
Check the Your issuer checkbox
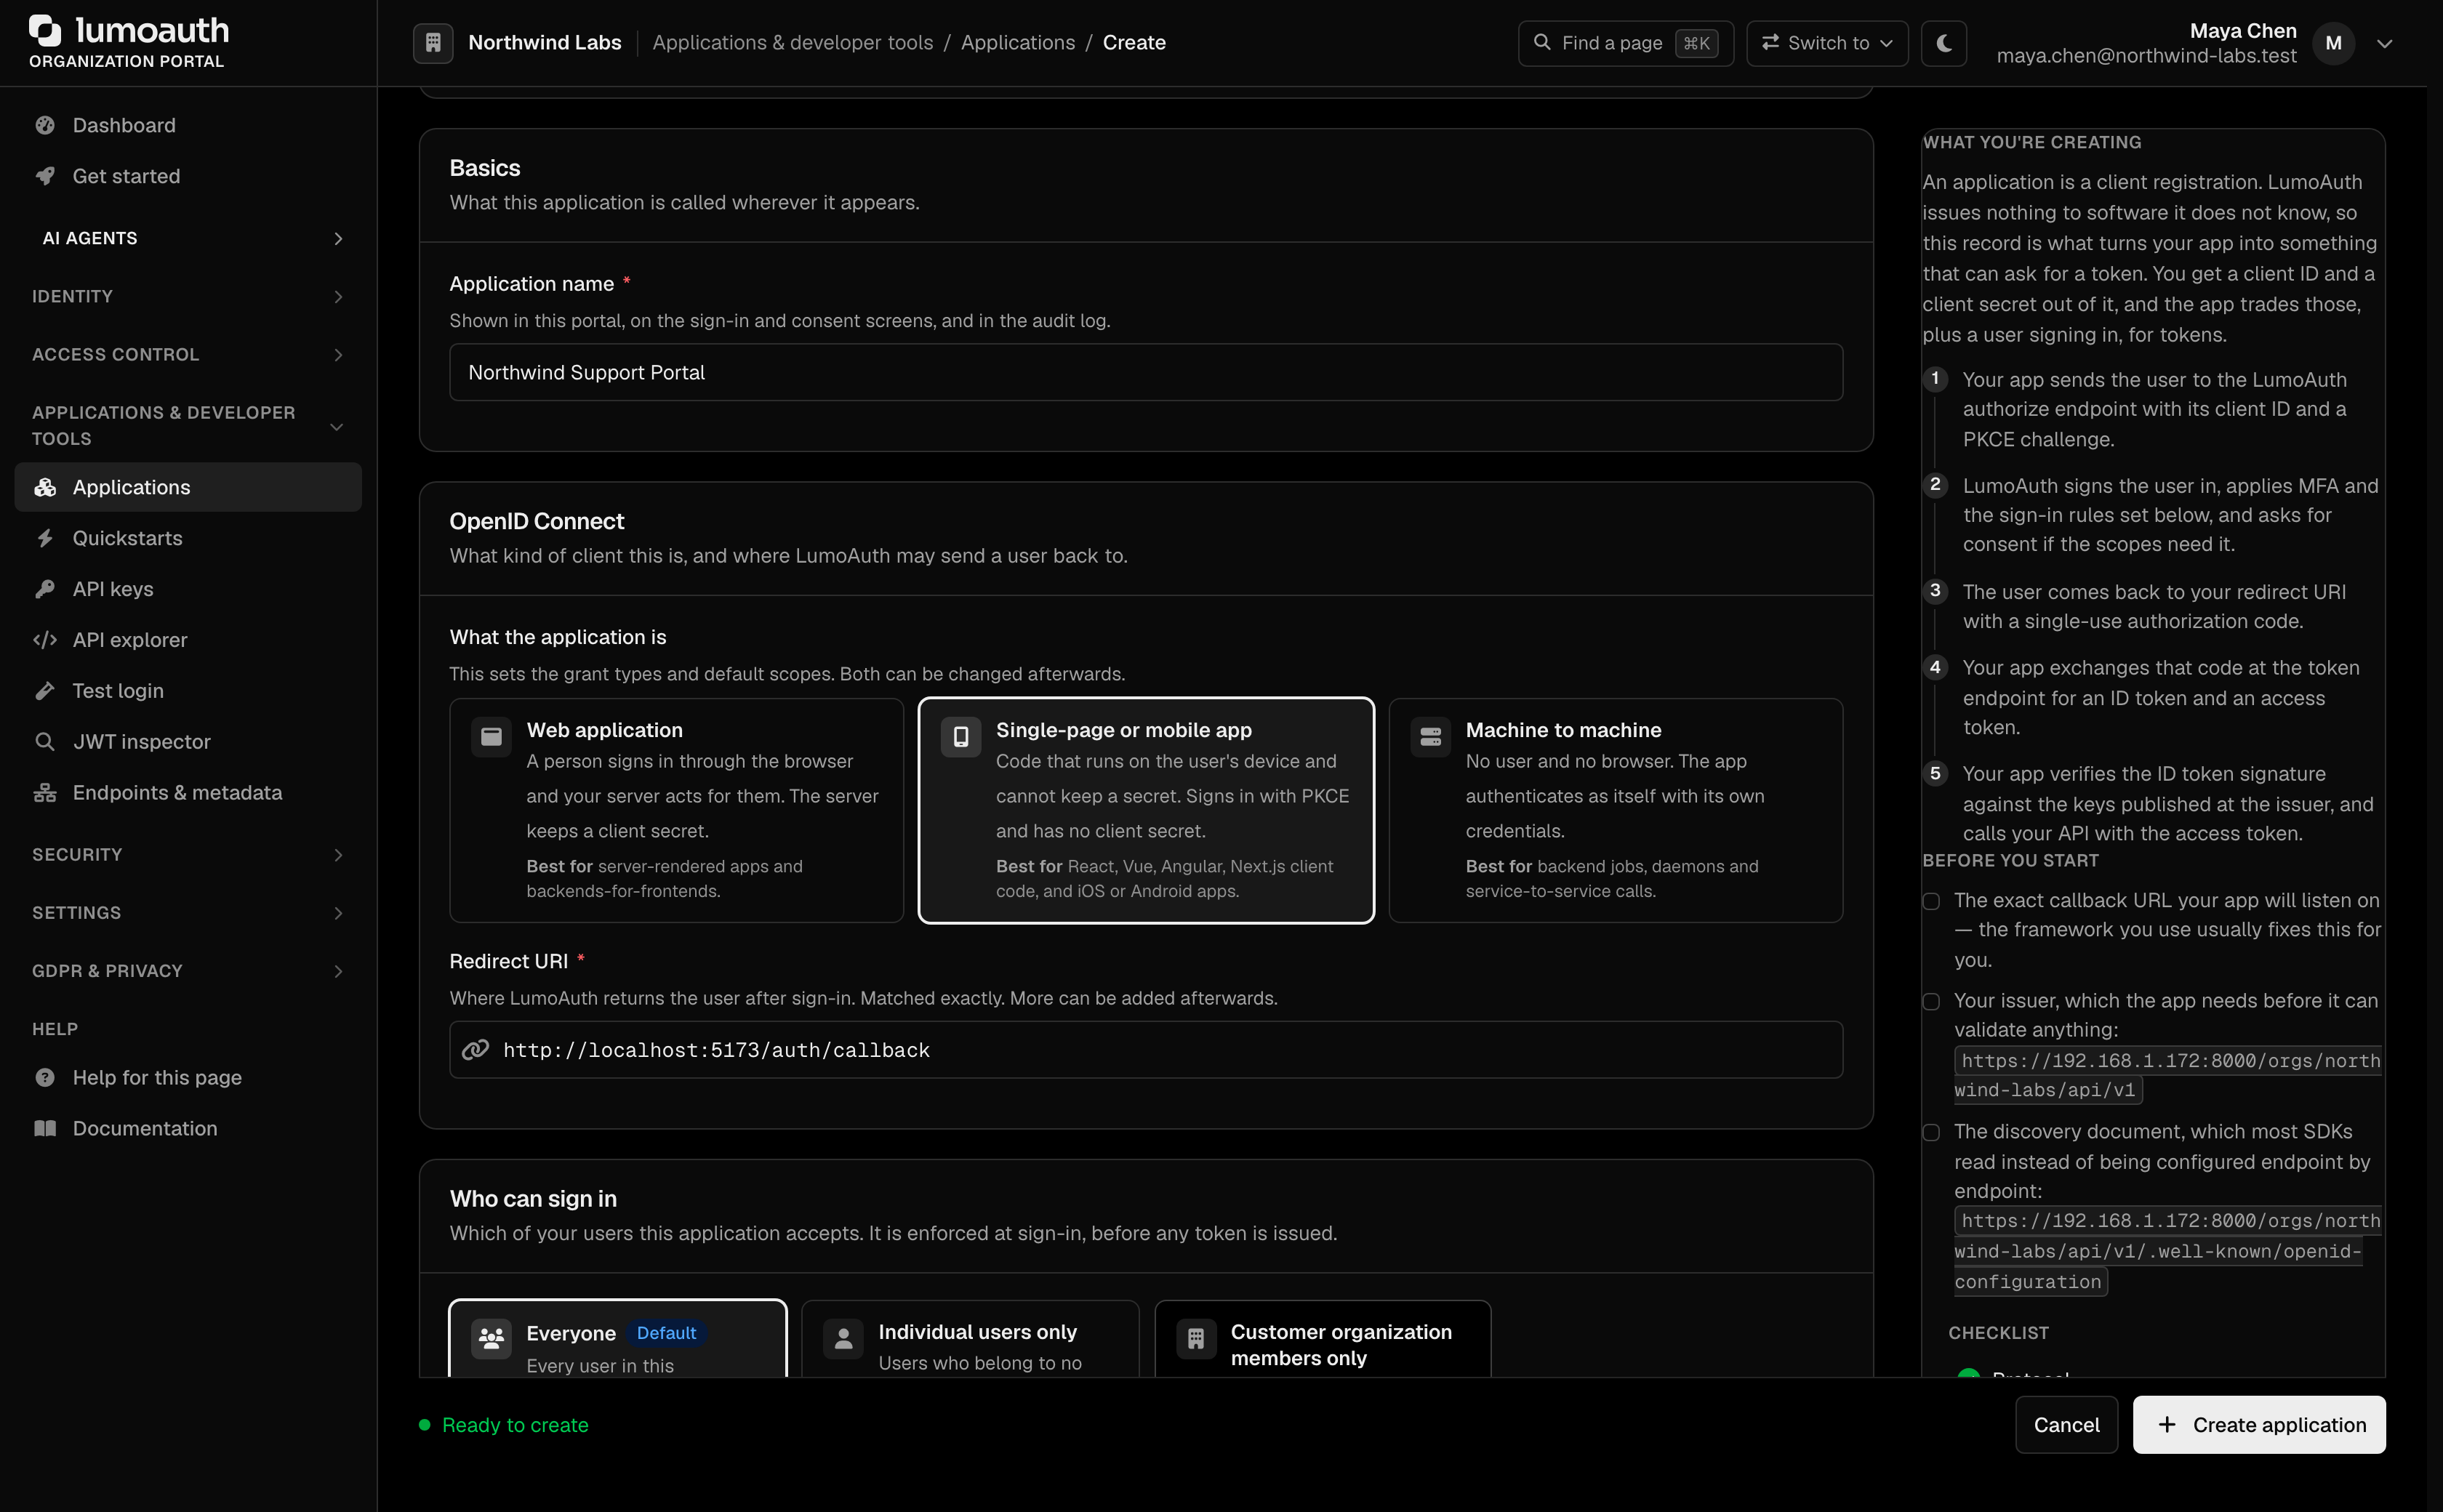pyautogui.click(x=1931, y=1001)
